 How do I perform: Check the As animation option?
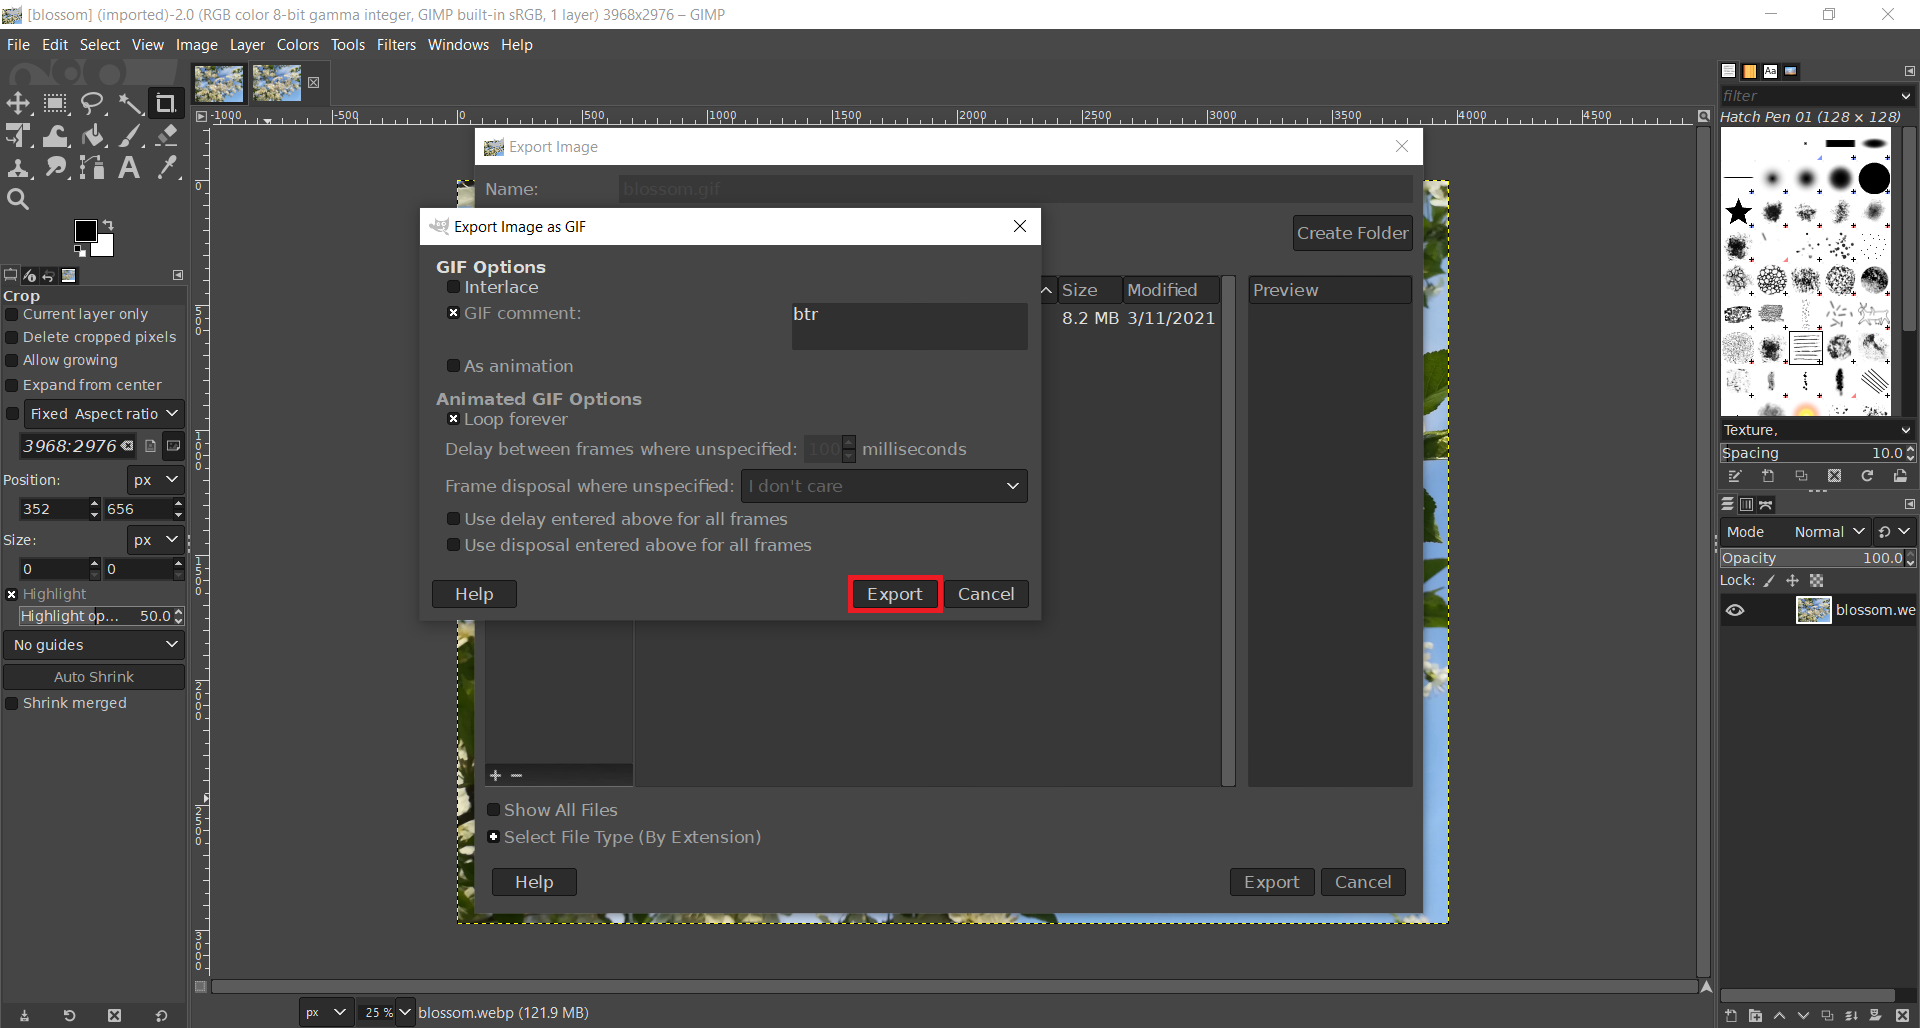(x=453, y=366)
